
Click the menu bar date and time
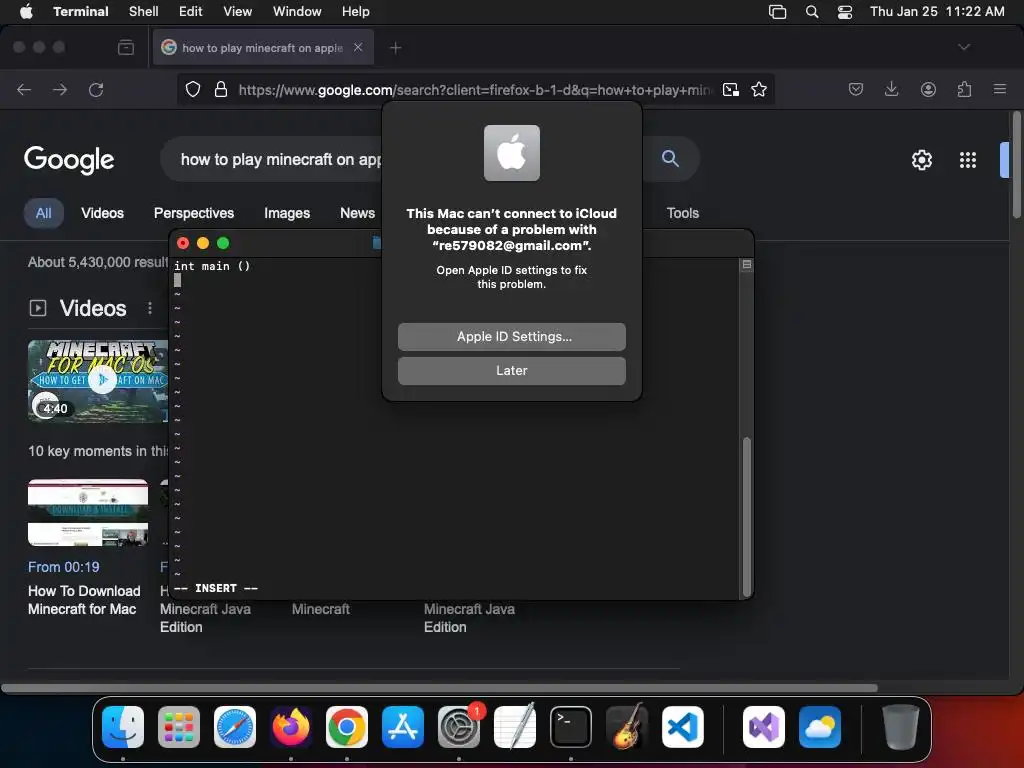tap(937, 12)
